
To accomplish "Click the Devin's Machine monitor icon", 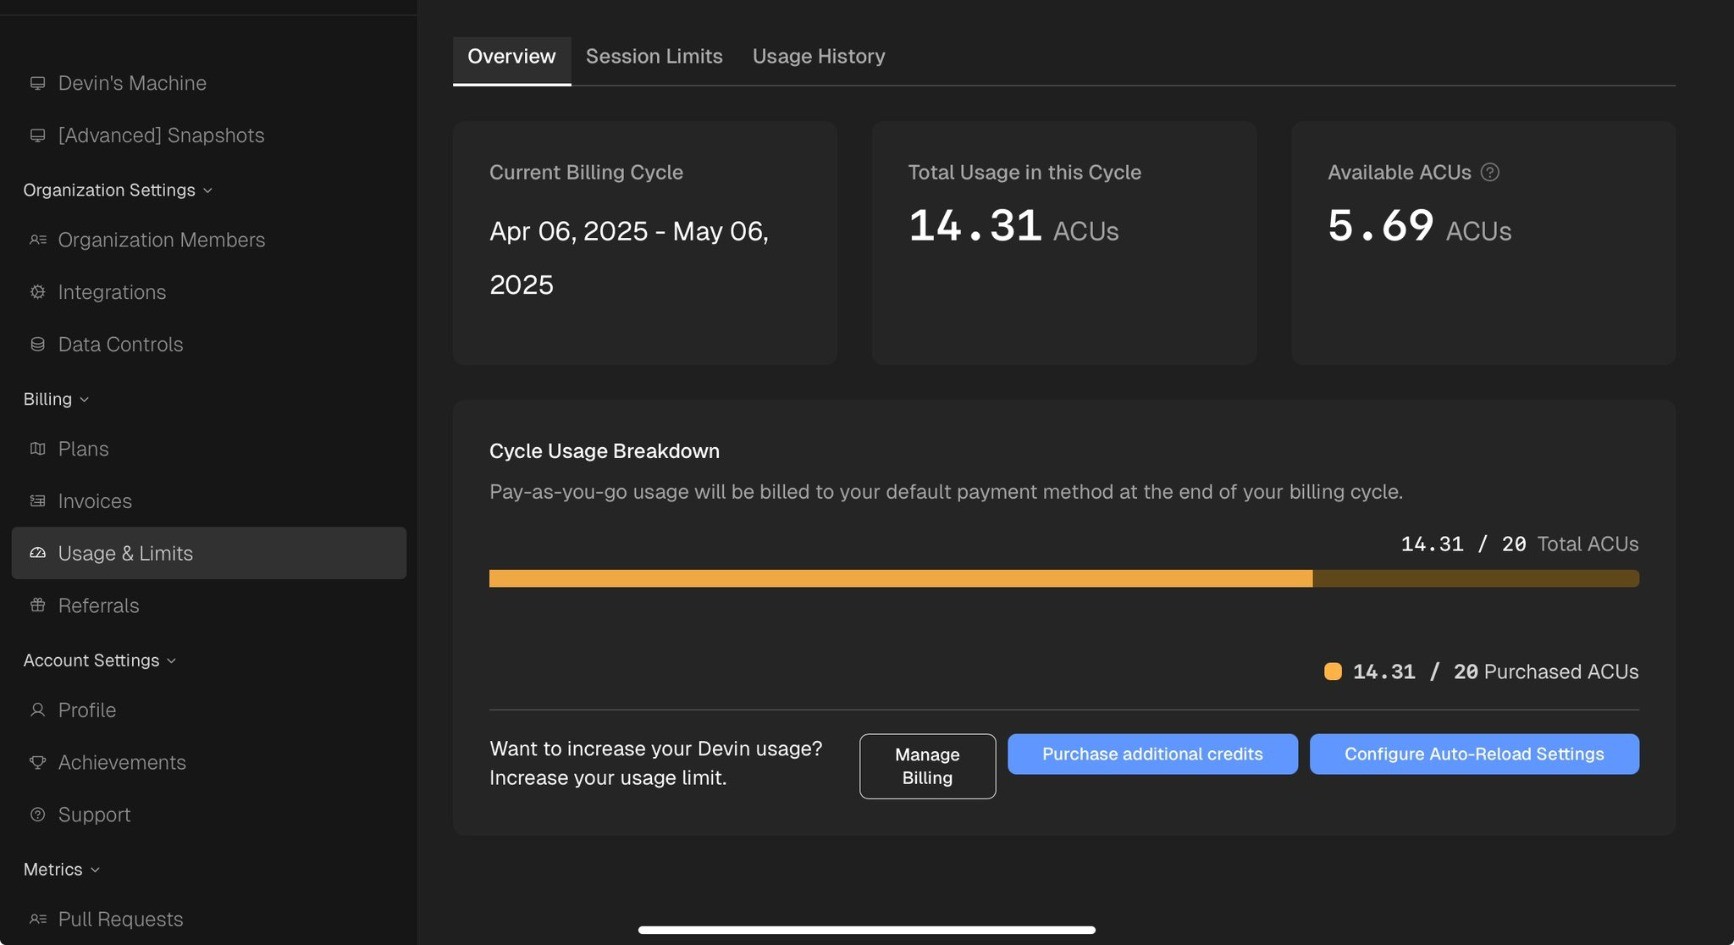I will pyautogui.click(x=37, y=83).
